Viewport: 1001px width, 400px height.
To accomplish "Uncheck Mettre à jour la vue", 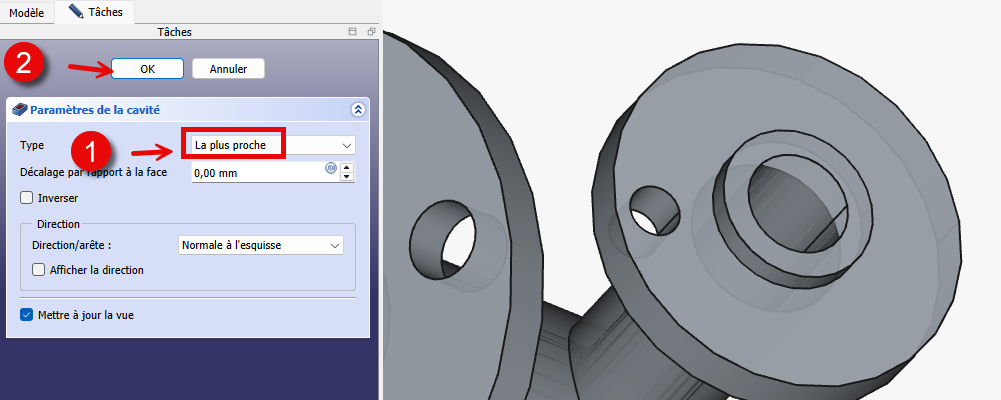I will [26, 315].
